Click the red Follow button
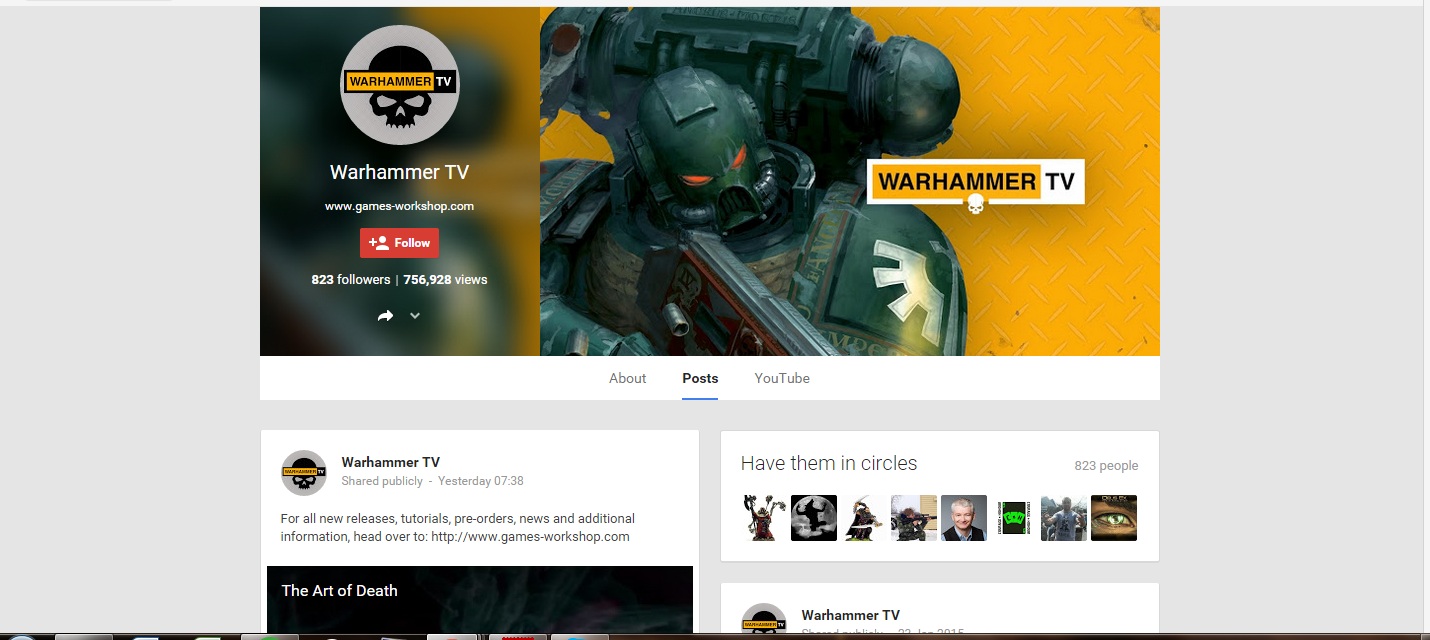This screenshot has width=1430, height=640. click(399, 243)
